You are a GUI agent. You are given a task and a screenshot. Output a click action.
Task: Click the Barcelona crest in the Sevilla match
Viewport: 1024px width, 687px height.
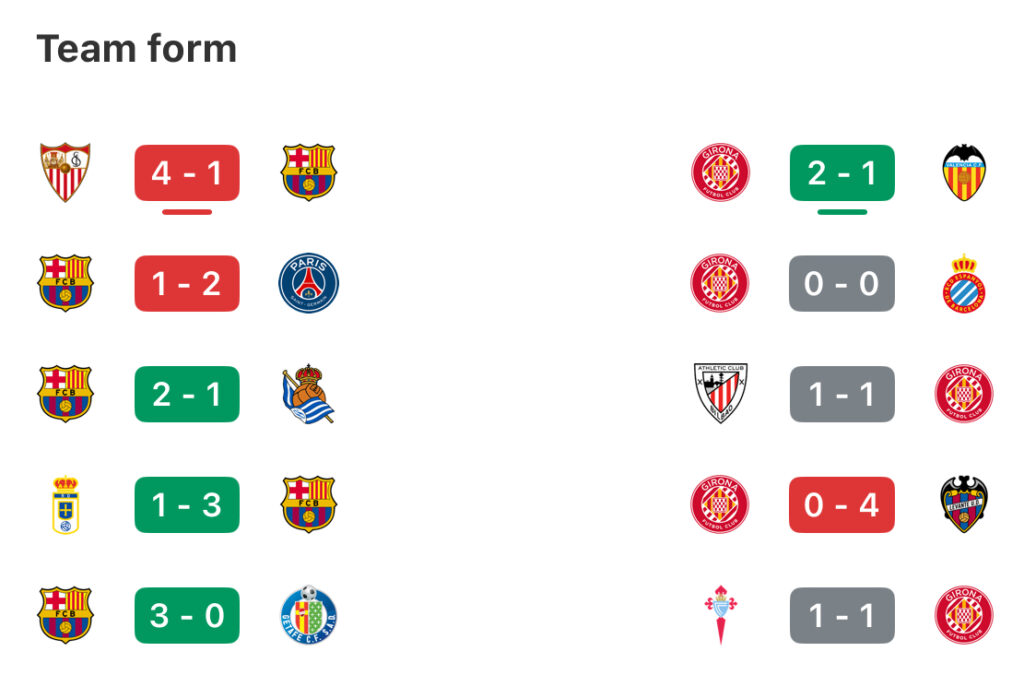click(x=309, y=172)
